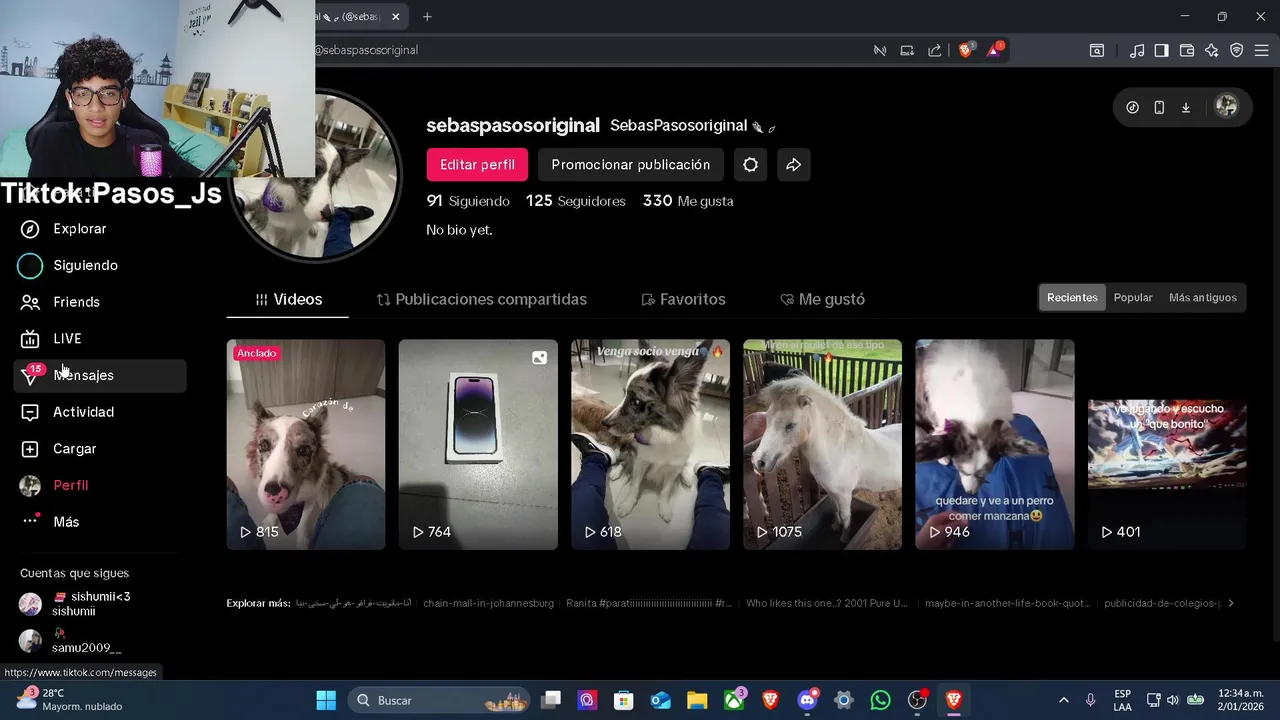Image resolution: width=1280 pixels, height=720 pixels.
Task: Open Brave Leo AI sparkle icon
Action: click(1212, 50)
